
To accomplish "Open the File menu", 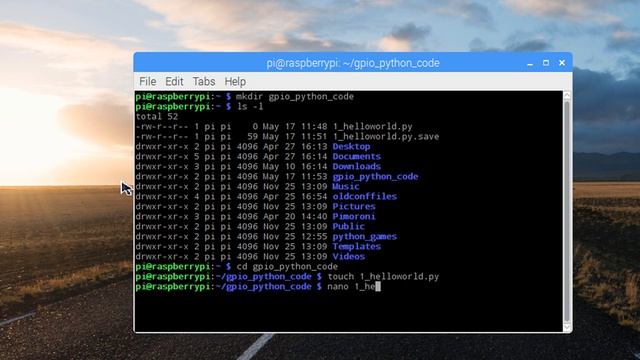I will 147,82.
